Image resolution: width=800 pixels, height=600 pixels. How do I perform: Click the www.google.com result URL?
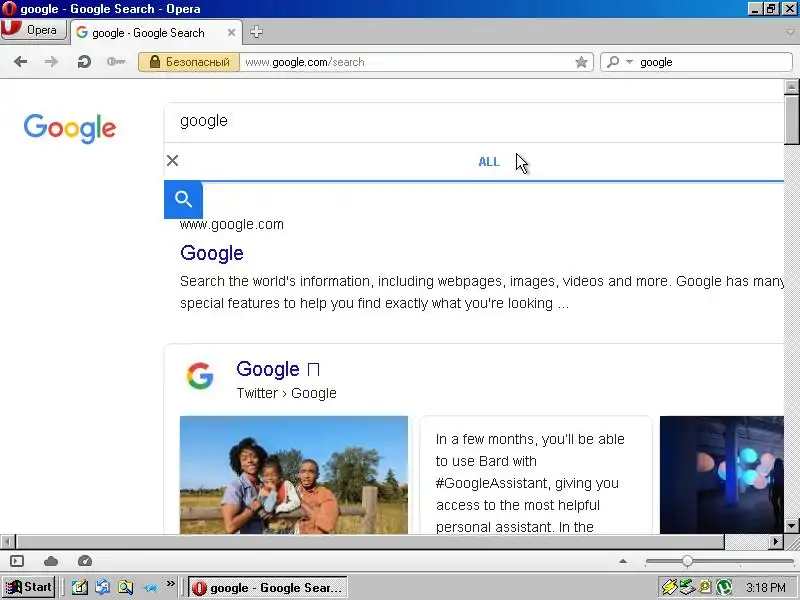[232, 224]
